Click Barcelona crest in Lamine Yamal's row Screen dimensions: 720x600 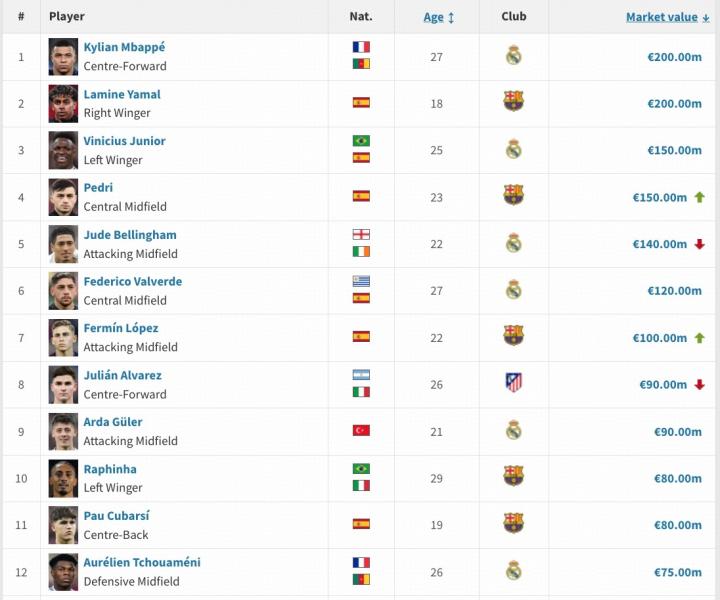(513, 102)
